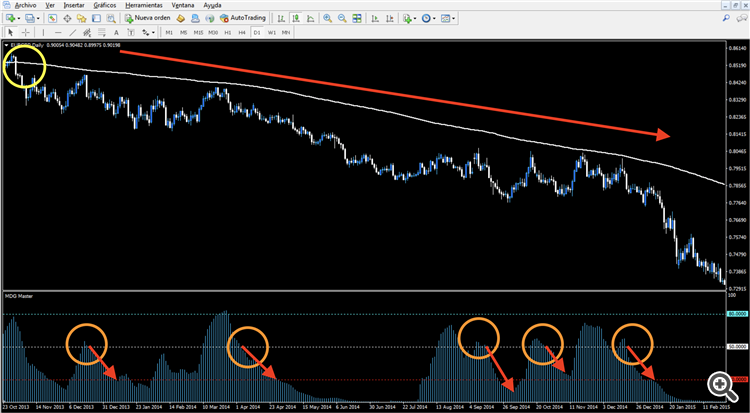Toggle Auto Scroll to the latest bar
The width and height of the screenshot is (750, 413).
click(x=375, y=18)
